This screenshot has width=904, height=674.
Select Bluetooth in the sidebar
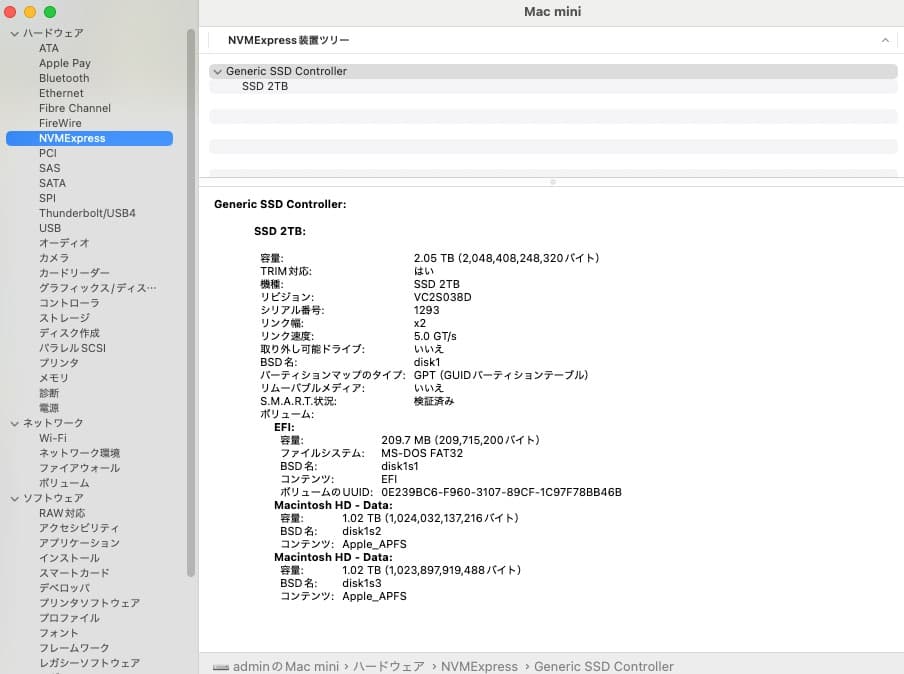pos(64,77)
